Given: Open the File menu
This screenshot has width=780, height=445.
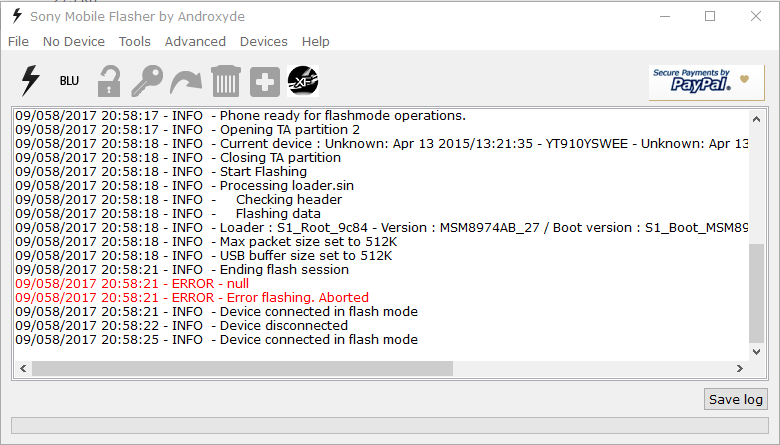Looking at the screenshot, I should [x=18, y=42].
